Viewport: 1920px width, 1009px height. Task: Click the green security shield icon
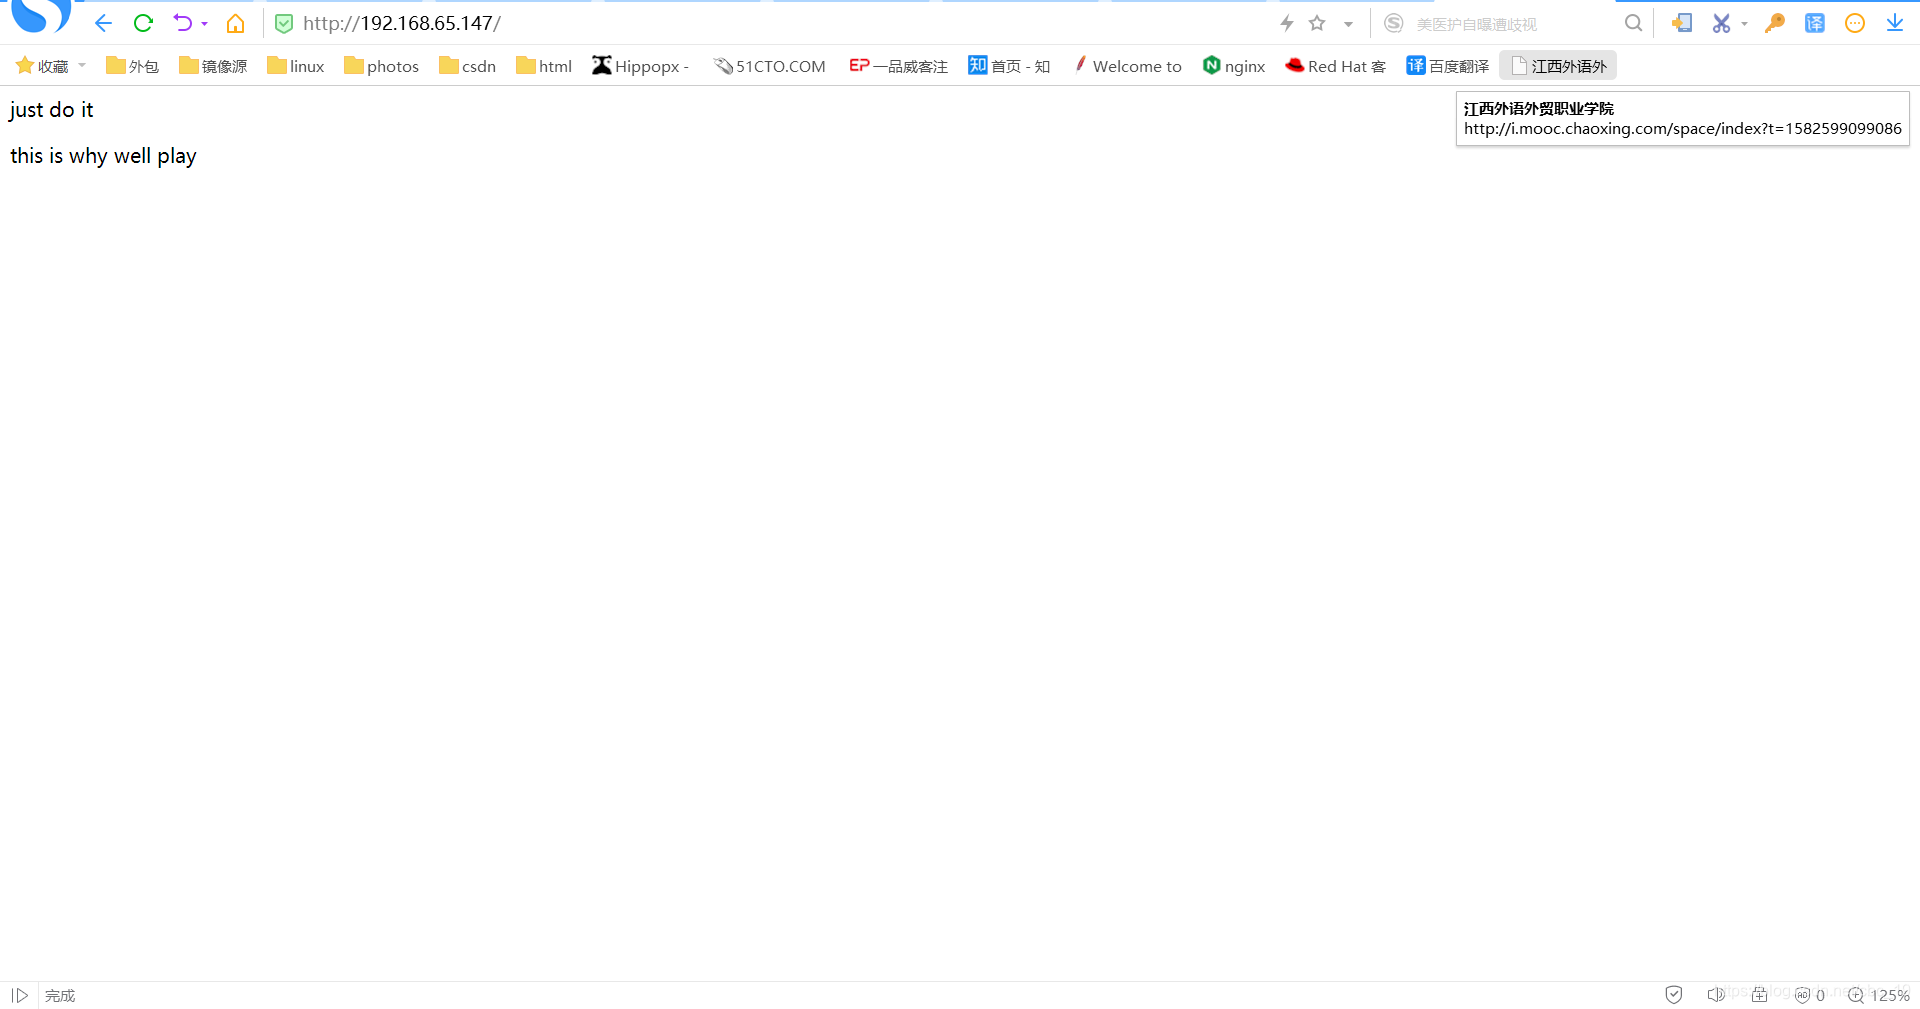coord(284,23)
